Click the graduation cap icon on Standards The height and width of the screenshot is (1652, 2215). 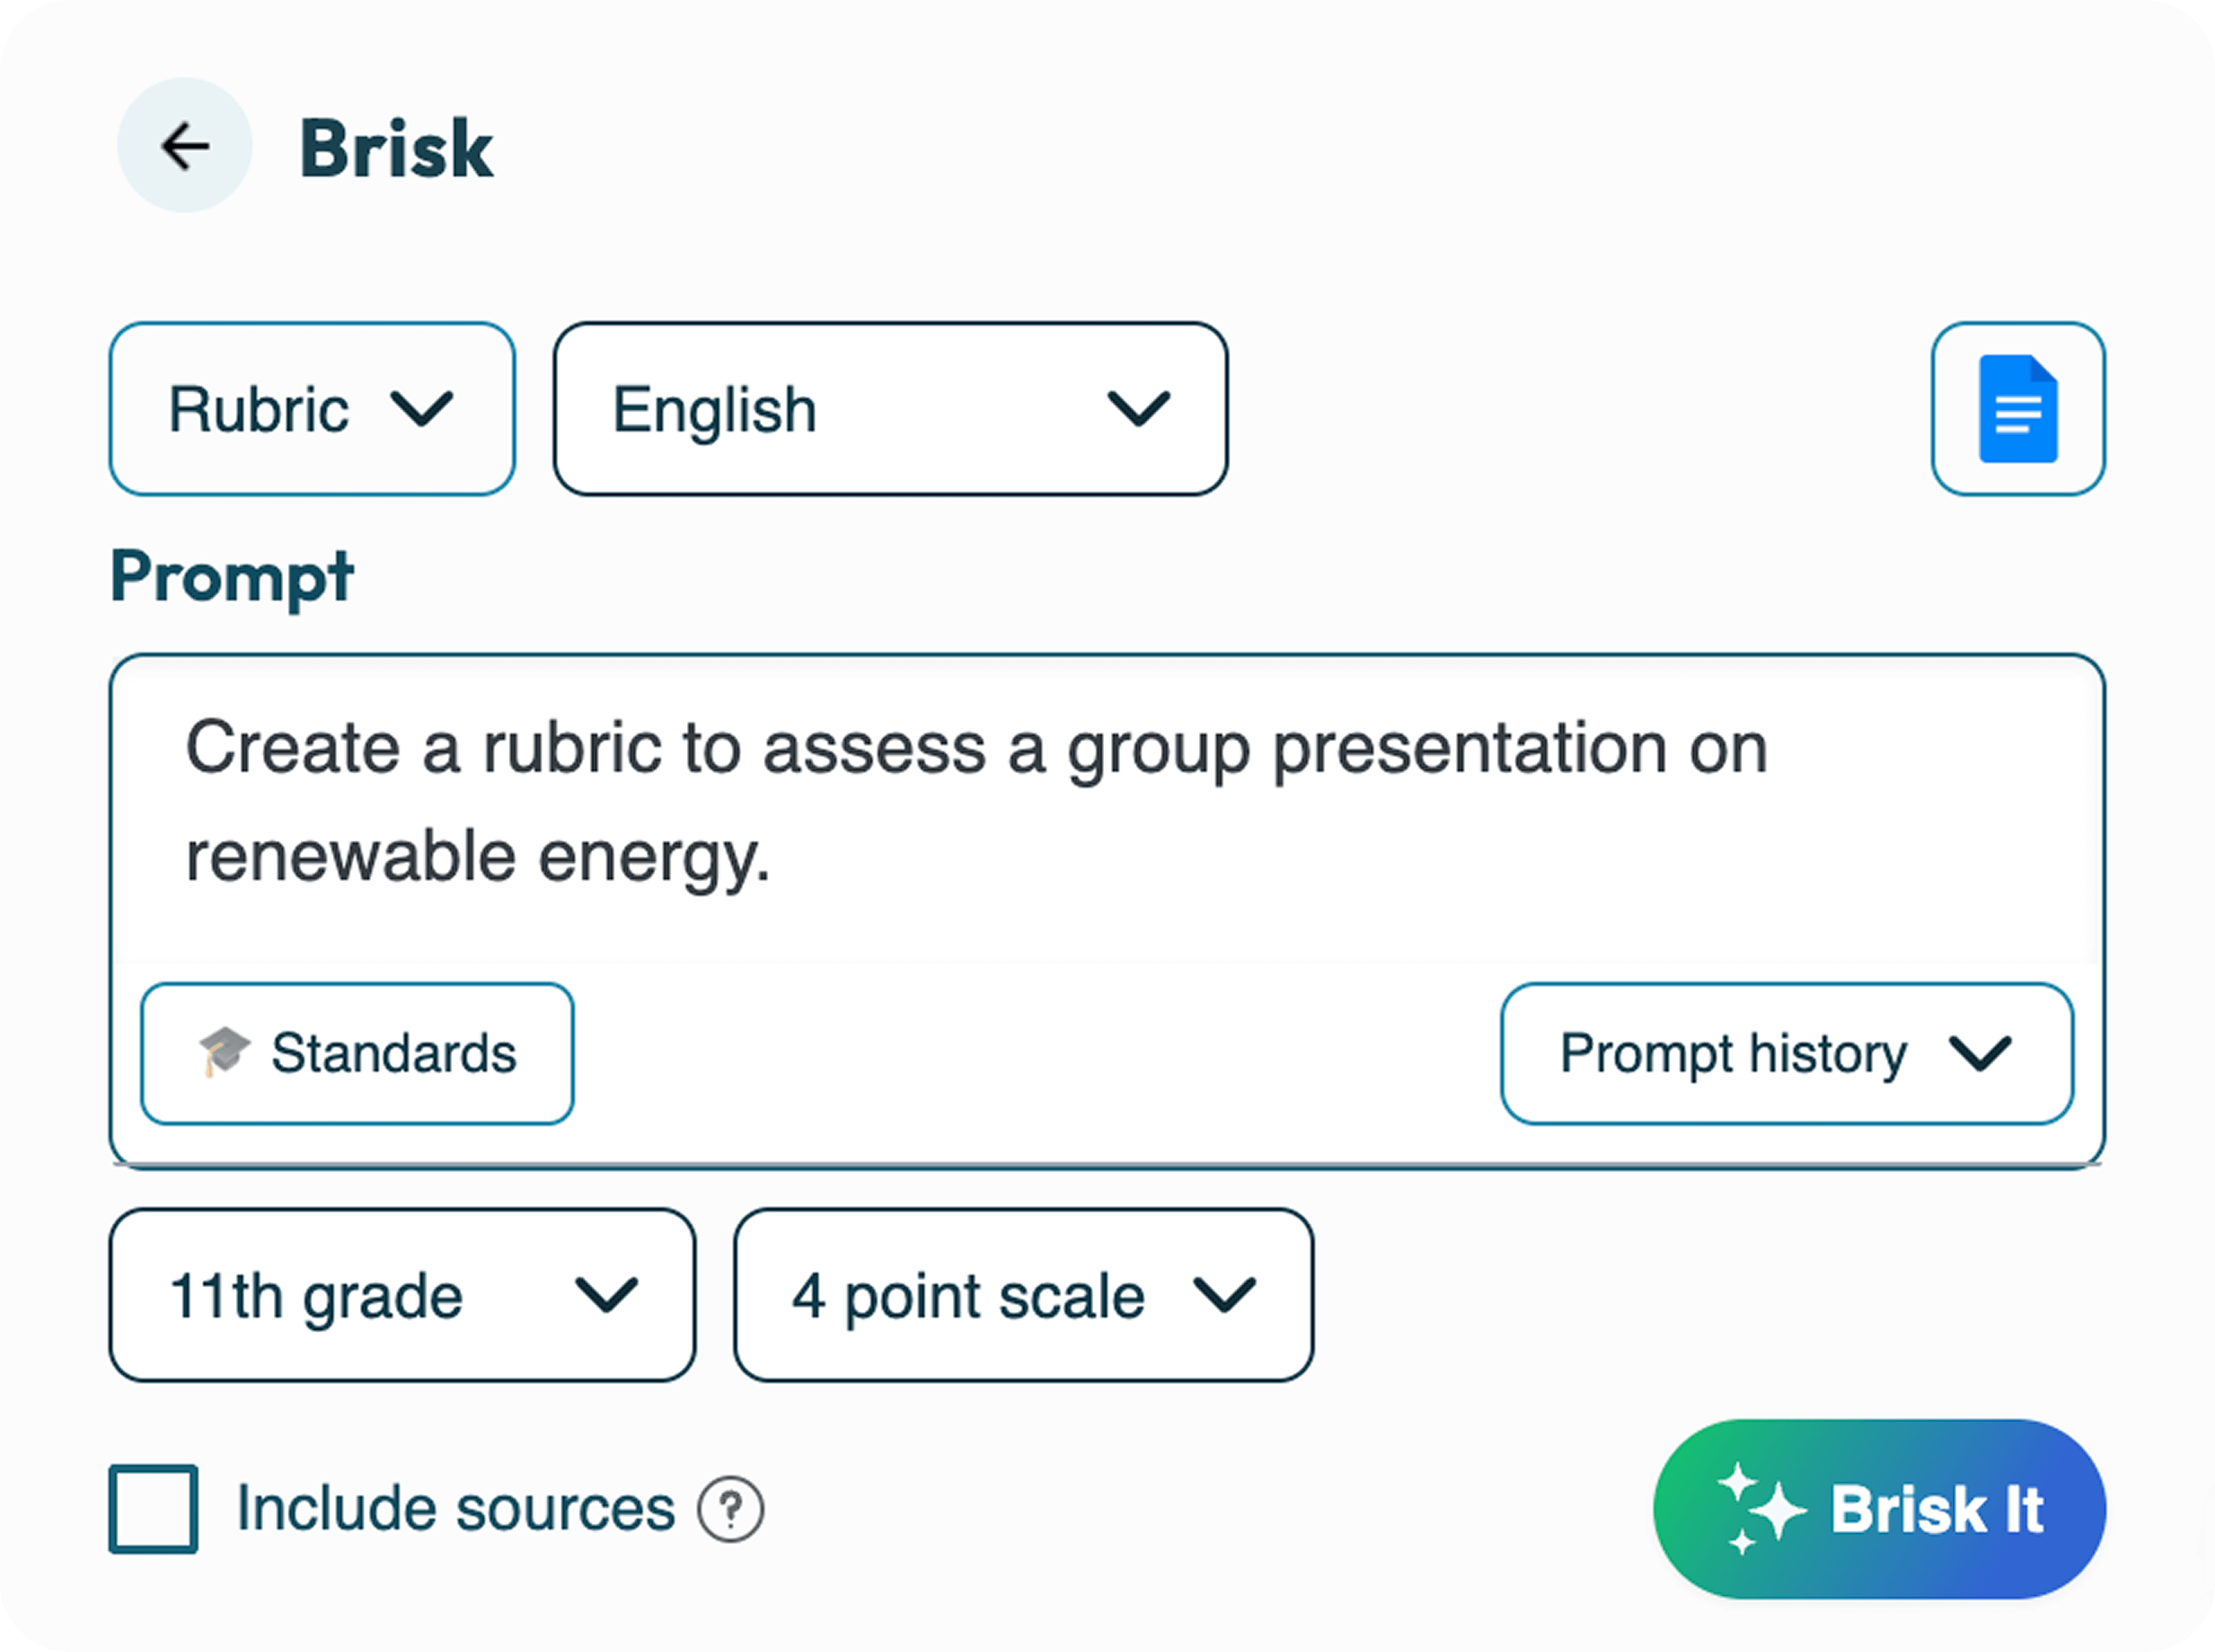tap(224, 1052)
